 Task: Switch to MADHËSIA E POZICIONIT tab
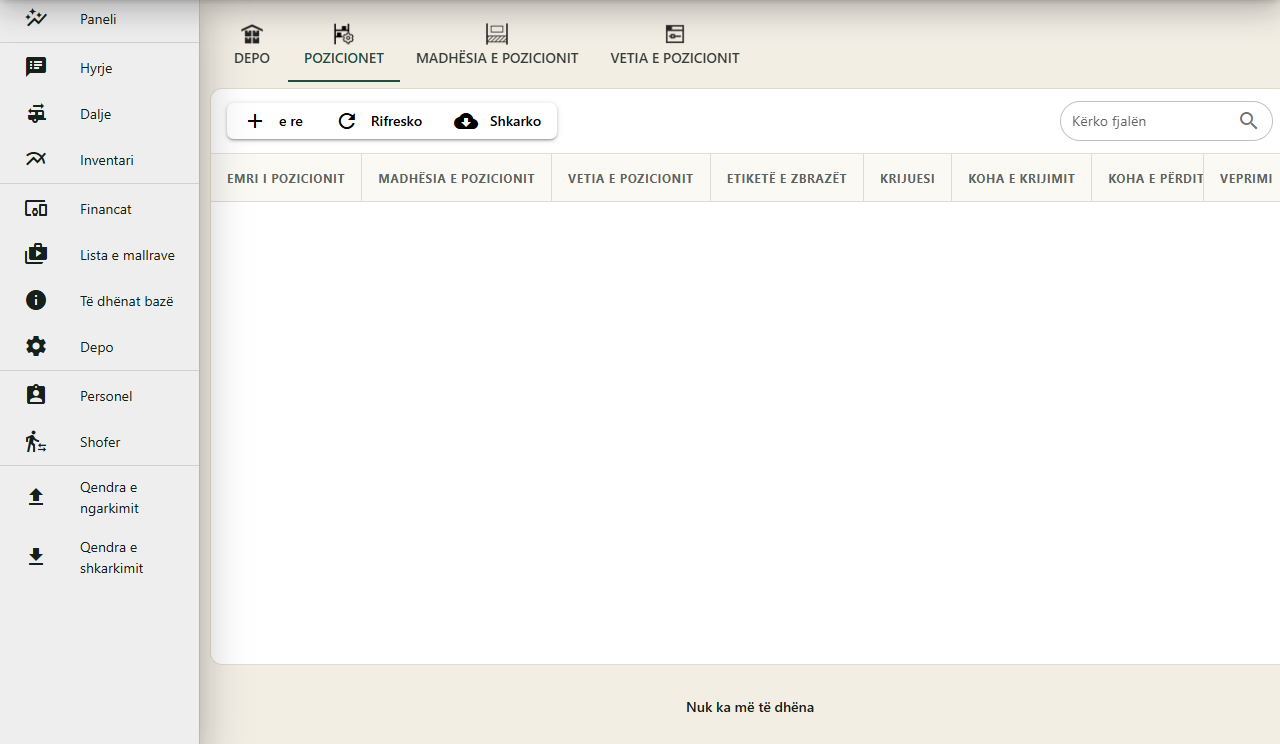coord(497,46)
